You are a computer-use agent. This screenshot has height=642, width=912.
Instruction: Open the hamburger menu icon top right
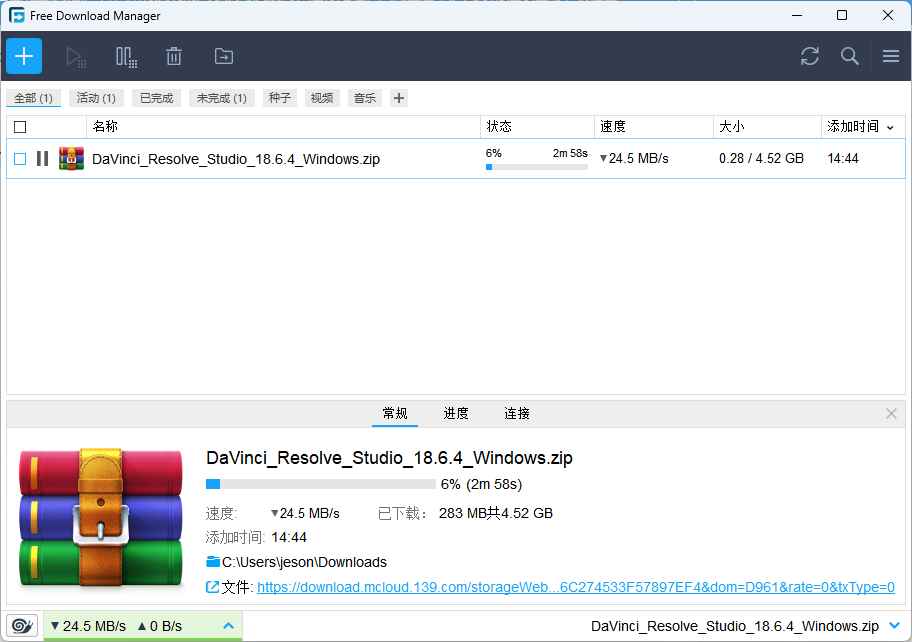point(890,57)
